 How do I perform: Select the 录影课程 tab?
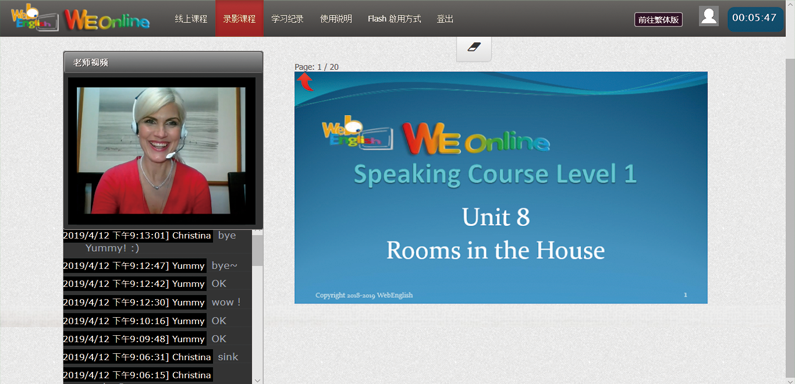(x=239, y=19)
